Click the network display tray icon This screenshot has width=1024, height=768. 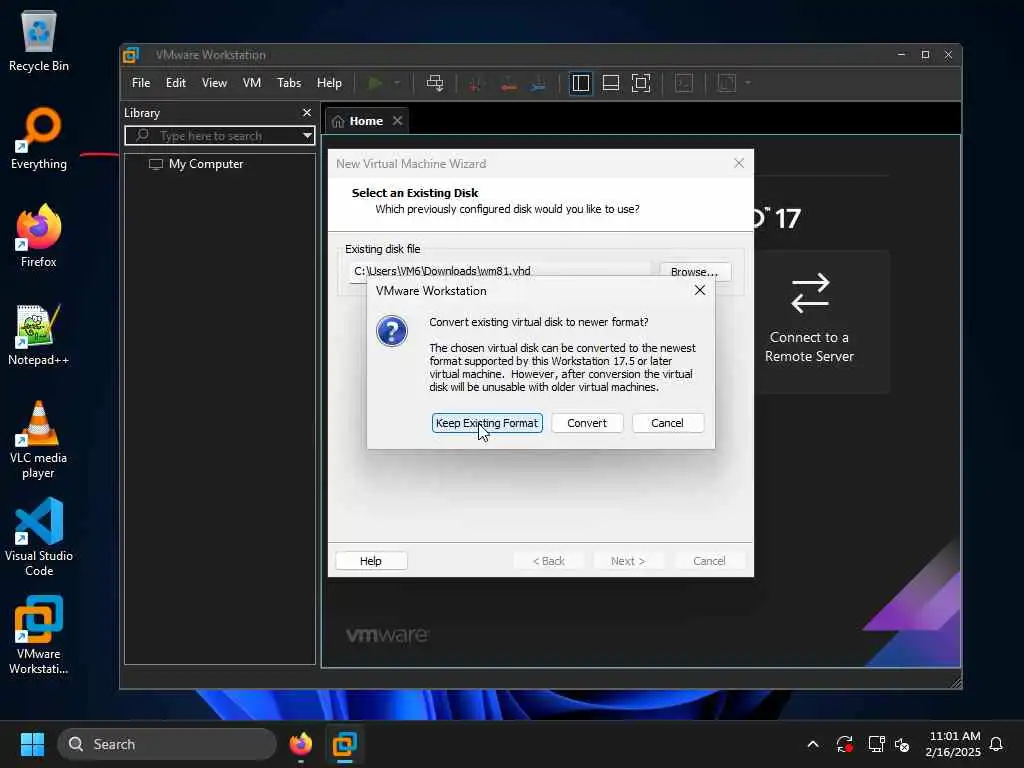pos(876,744)
